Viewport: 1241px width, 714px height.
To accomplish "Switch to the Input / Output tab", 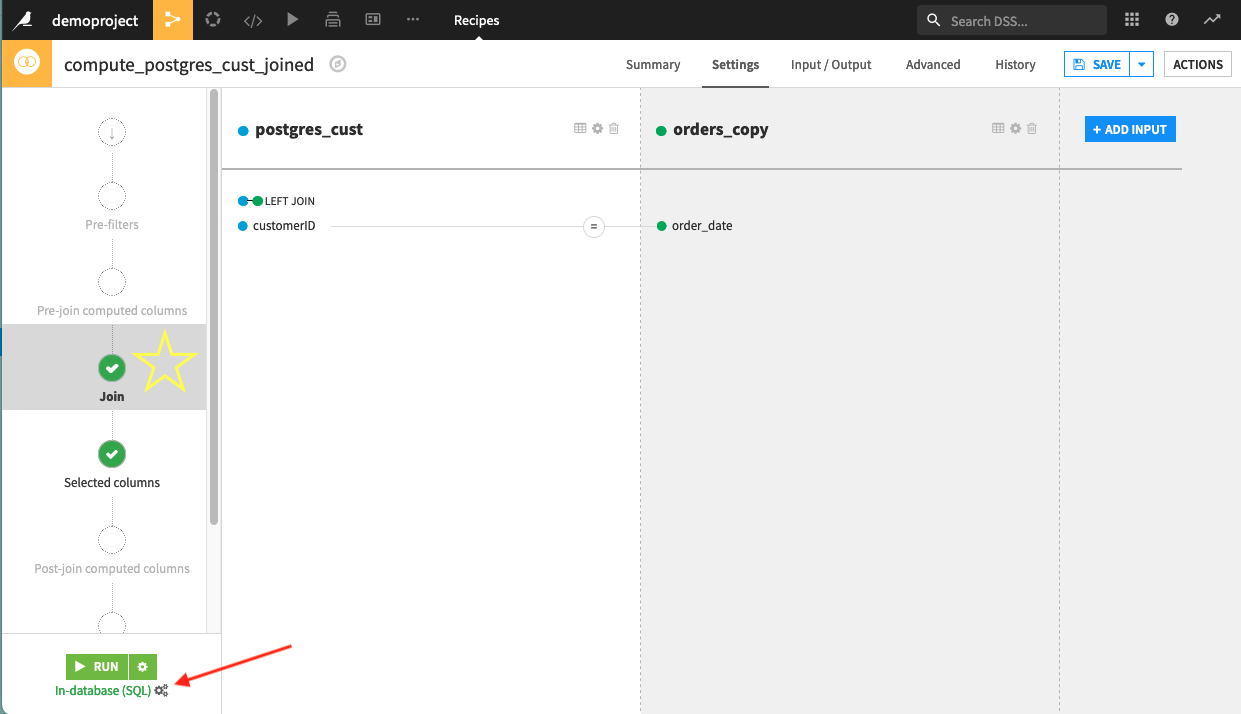I will (x=830, y=64).
